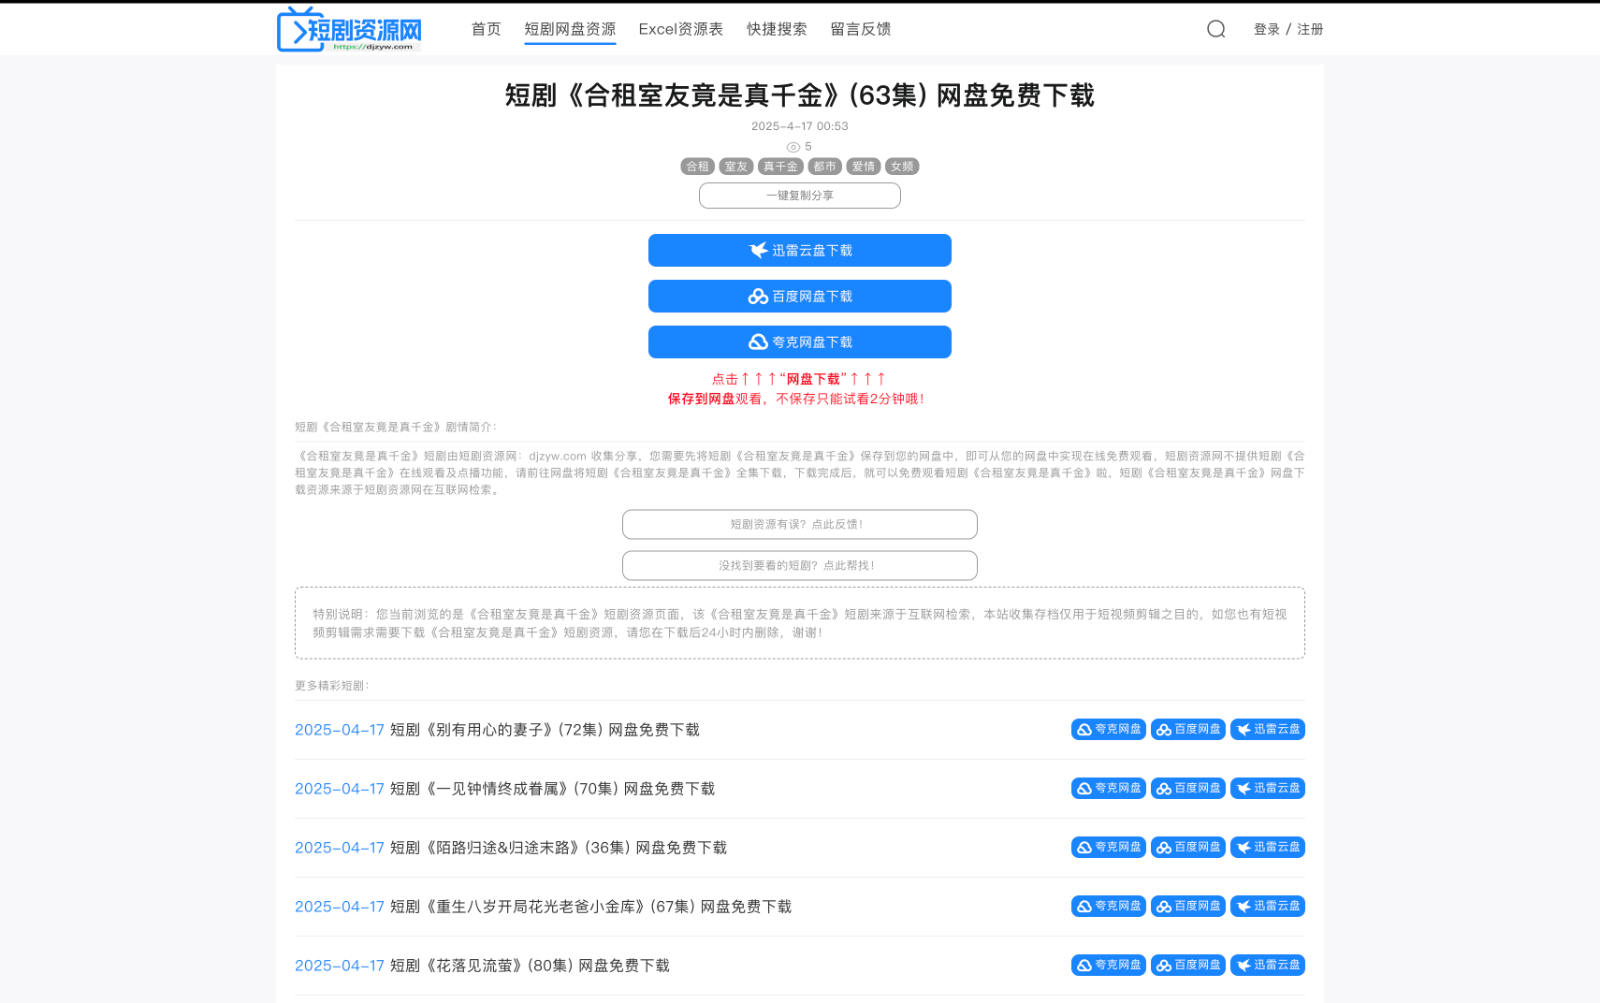This screenshot has width=1600, height=1003.
Task: Click 迅雷云盘 icon for 陌路归途 row
Action: (x=1267, y=847)
